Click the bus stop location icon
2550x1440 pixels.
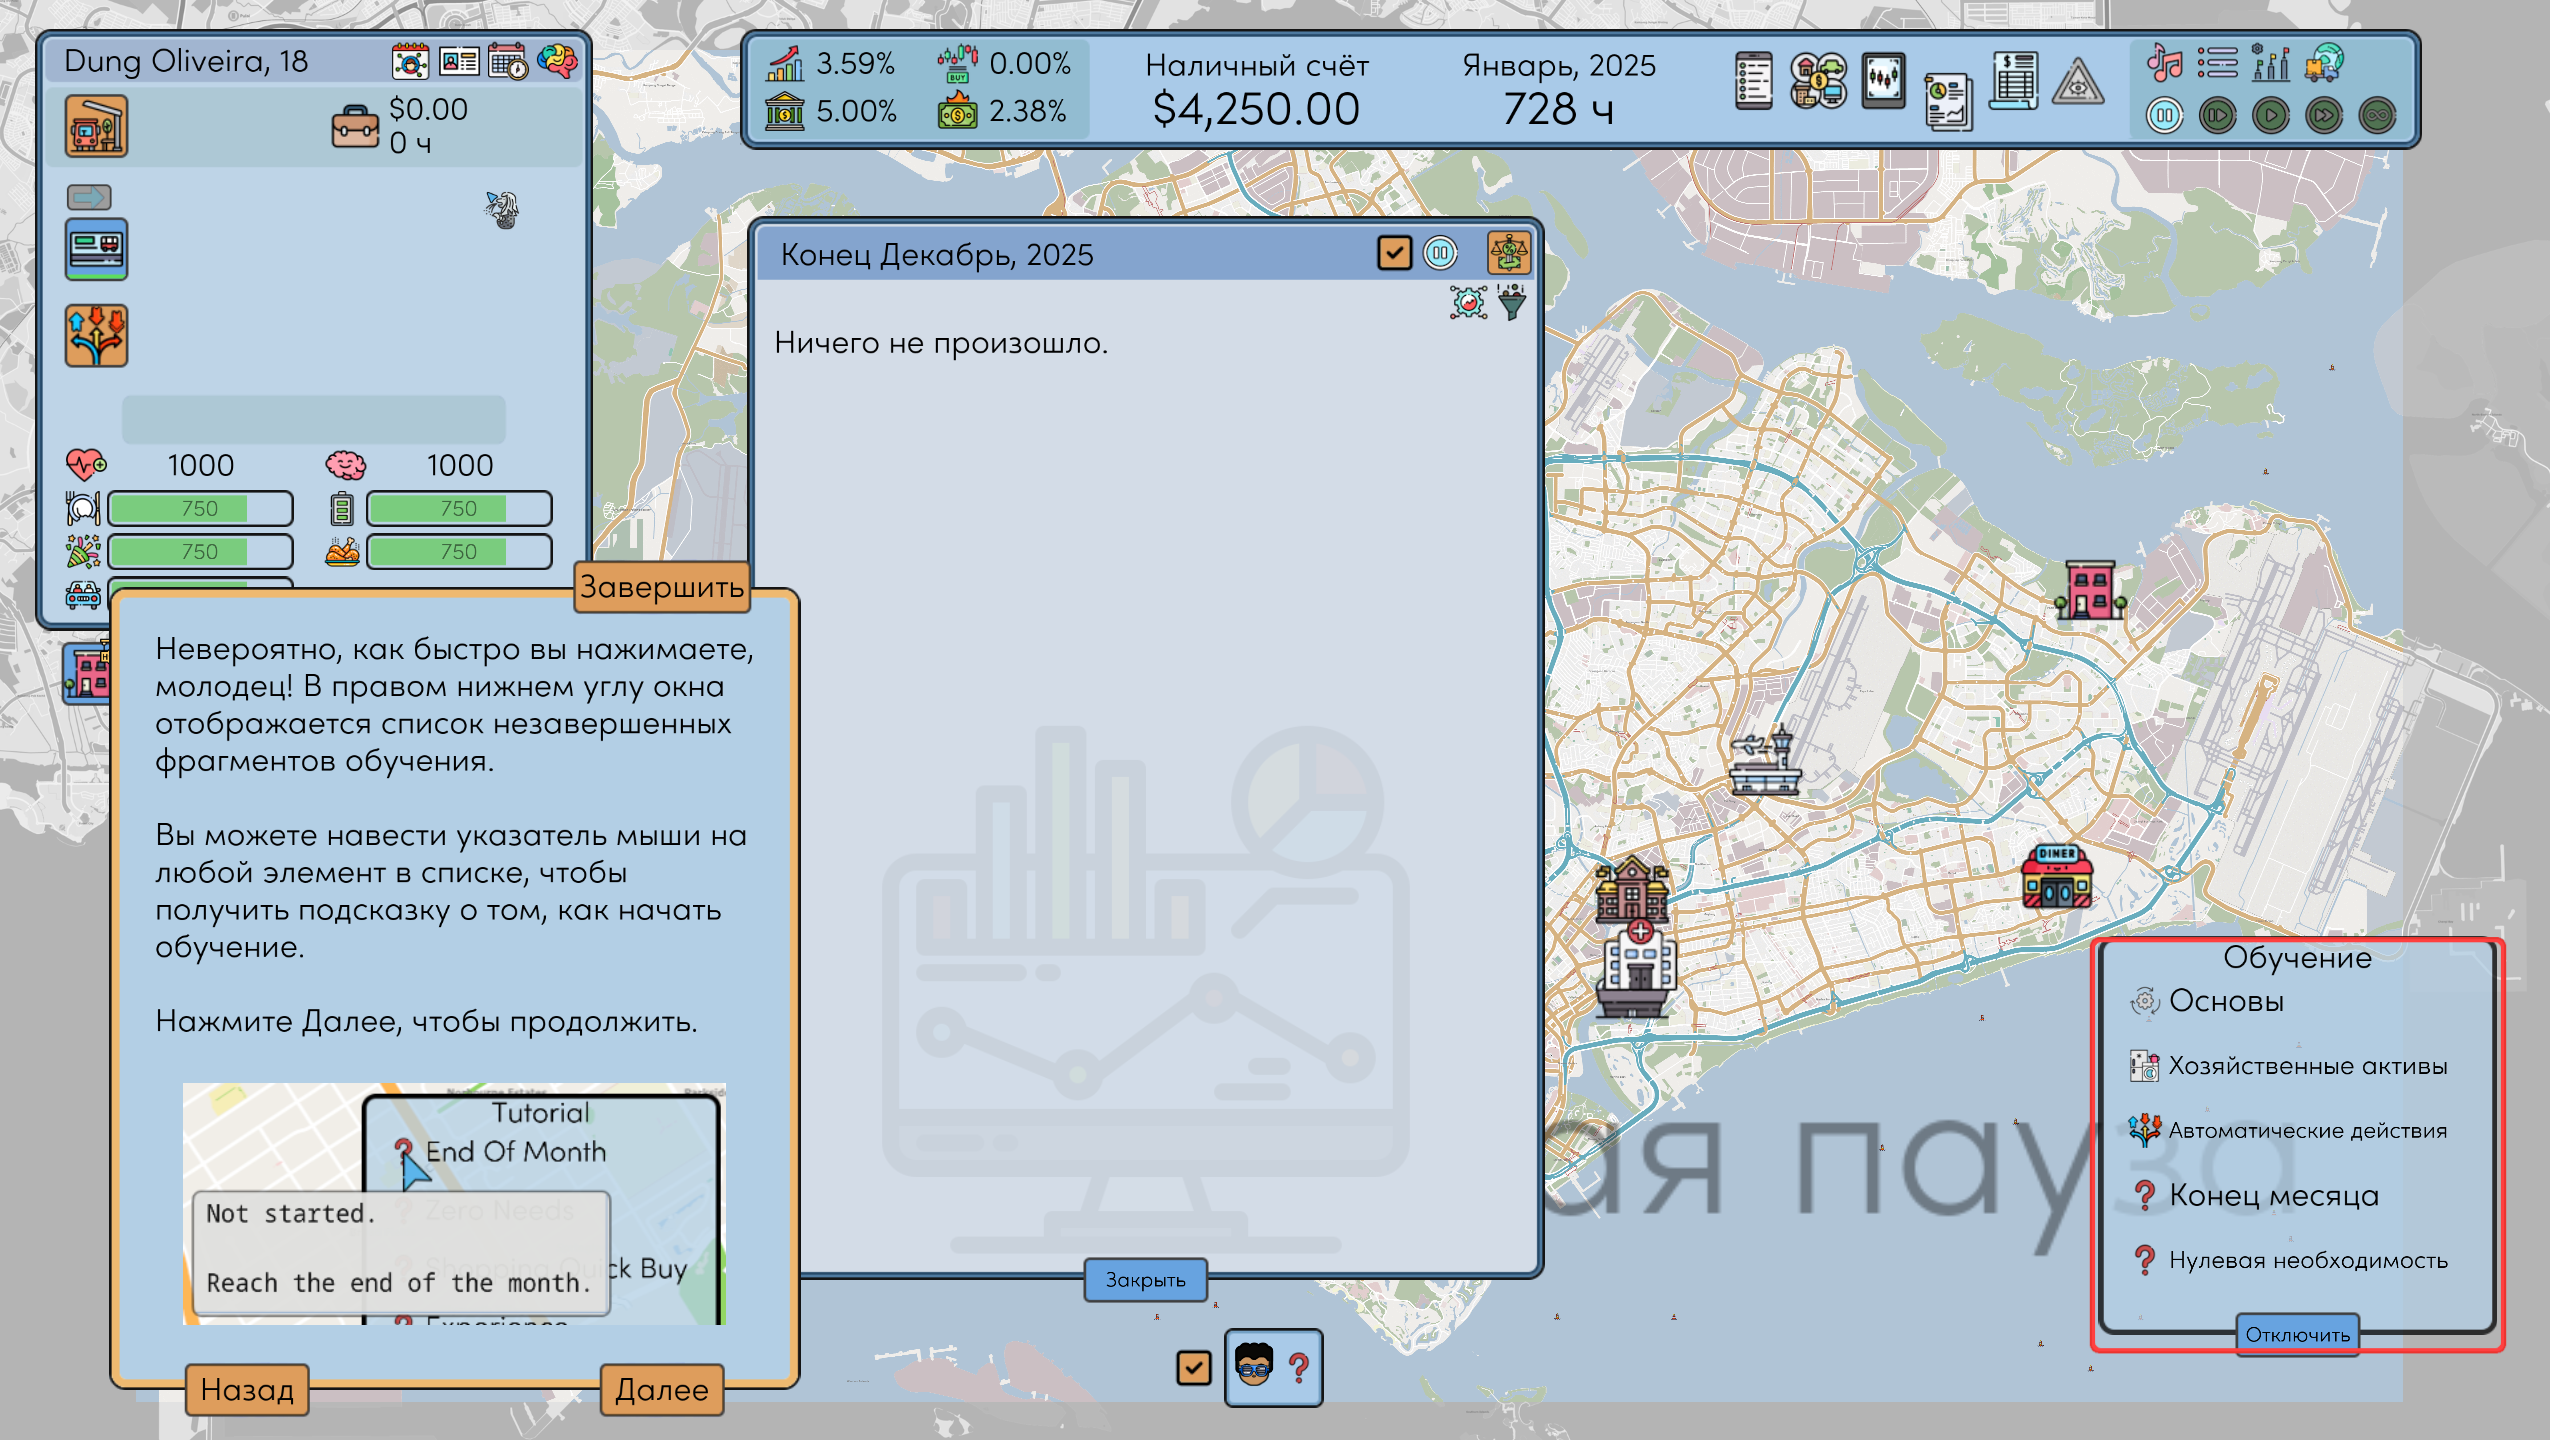click(96, 126)
